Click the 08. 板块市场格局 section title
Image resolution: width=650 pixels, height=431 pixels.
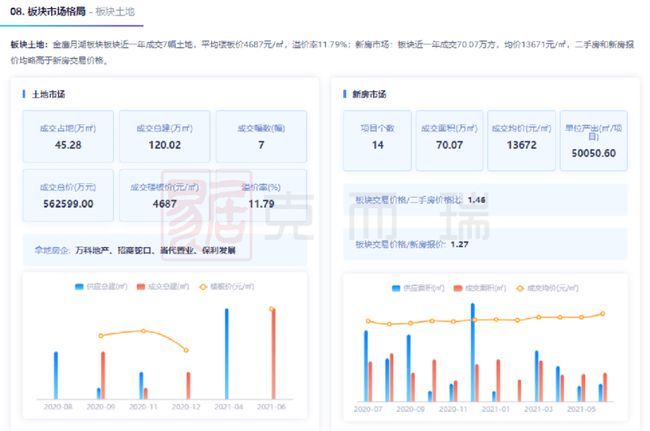[x=46, y=12]
